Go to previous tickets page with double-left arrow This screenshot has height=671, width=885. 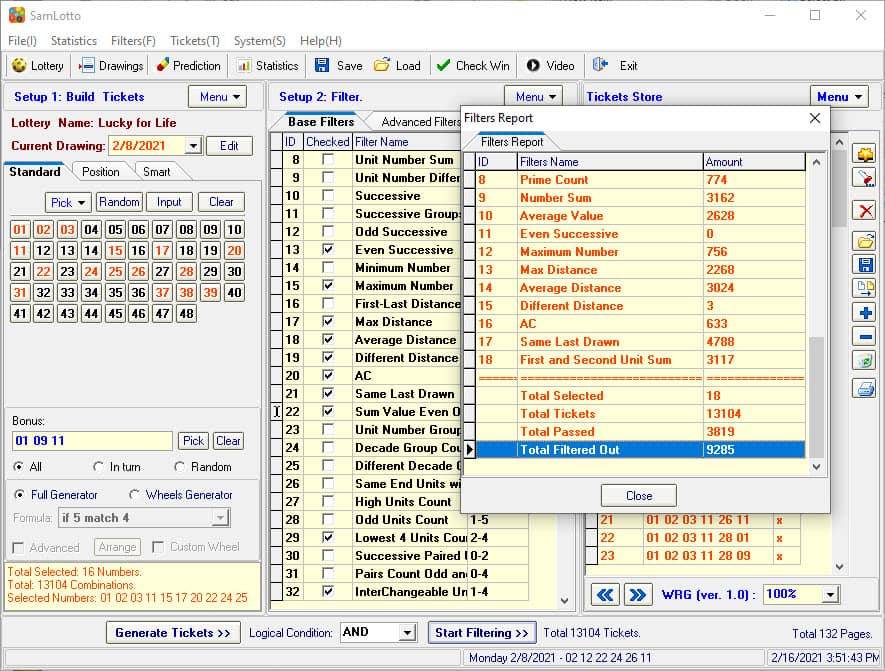click(x=606, y=594)
